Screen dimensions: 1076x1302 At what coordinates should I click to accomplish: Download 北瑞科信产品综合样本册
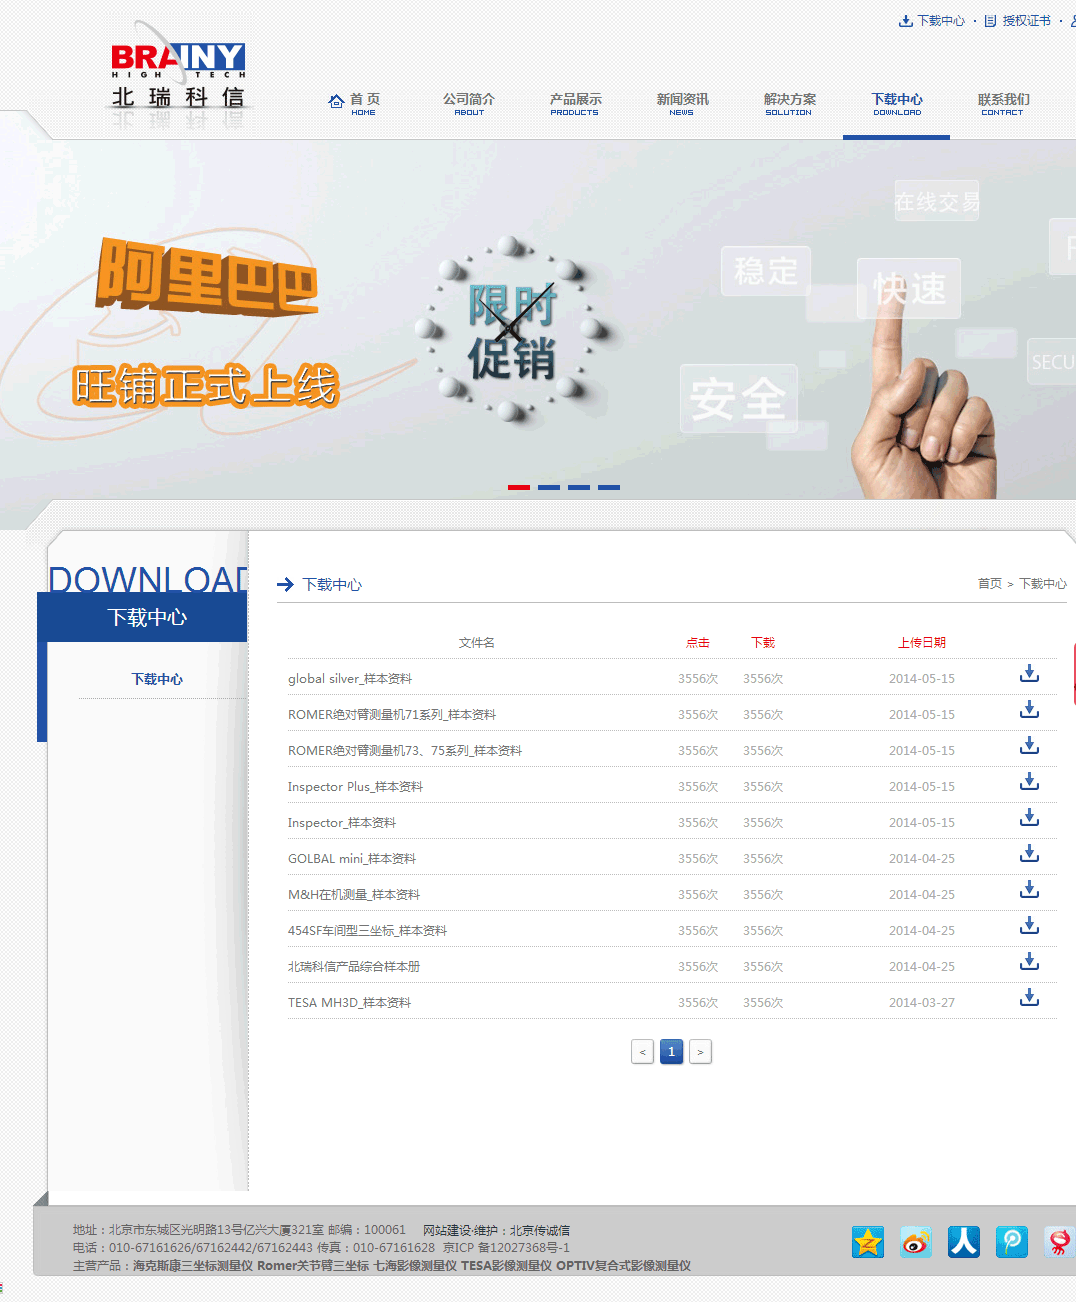[1029, 962]
